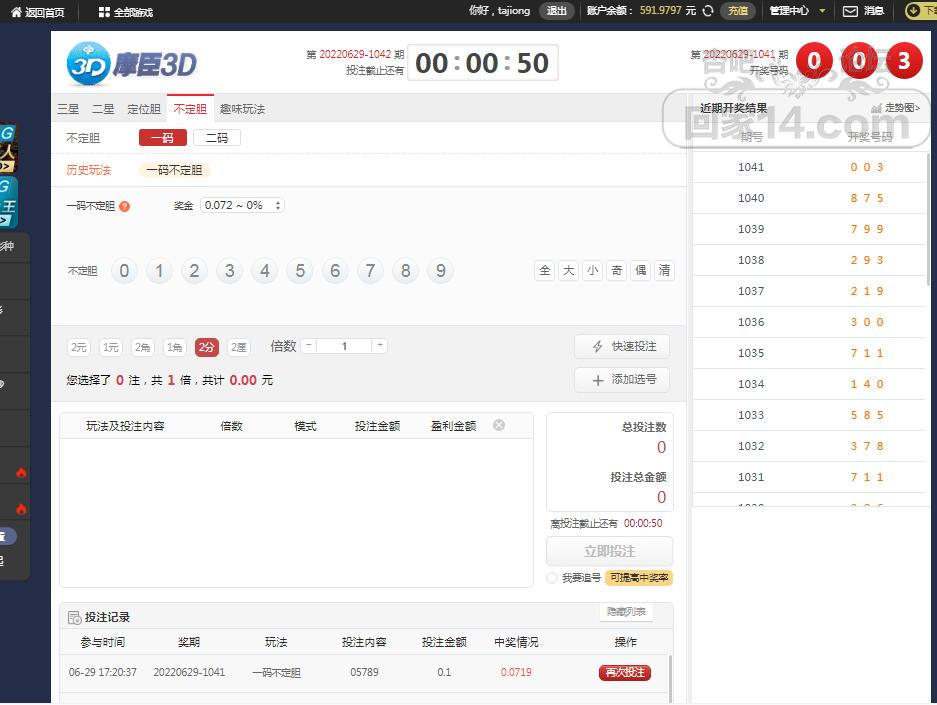Select the 我要追号 radio button

[x=552, y=578]
